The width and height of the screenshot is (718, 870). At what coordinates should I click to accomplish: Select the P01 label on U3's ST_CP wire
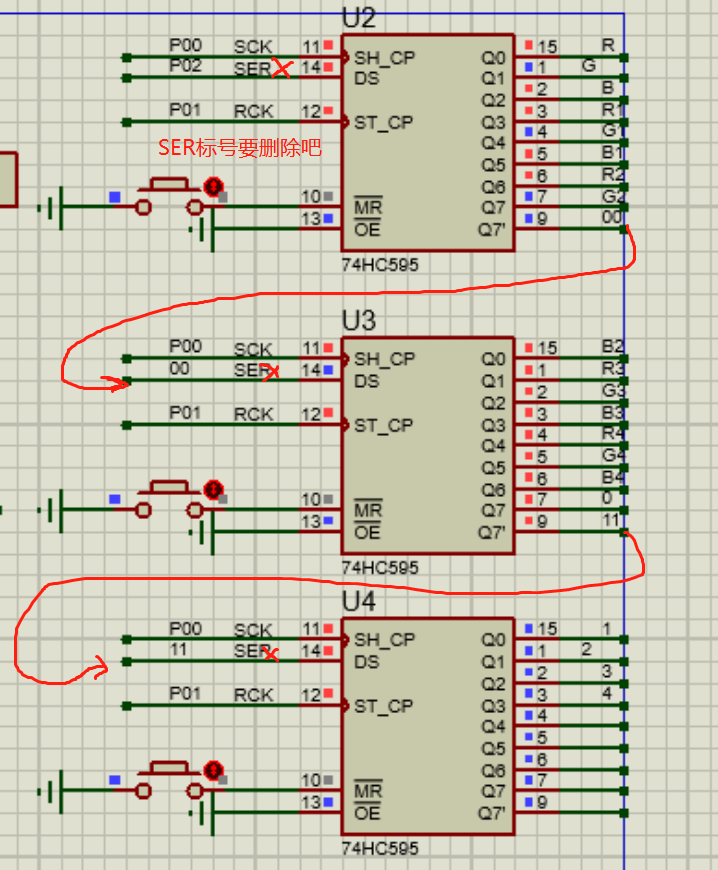185,413
